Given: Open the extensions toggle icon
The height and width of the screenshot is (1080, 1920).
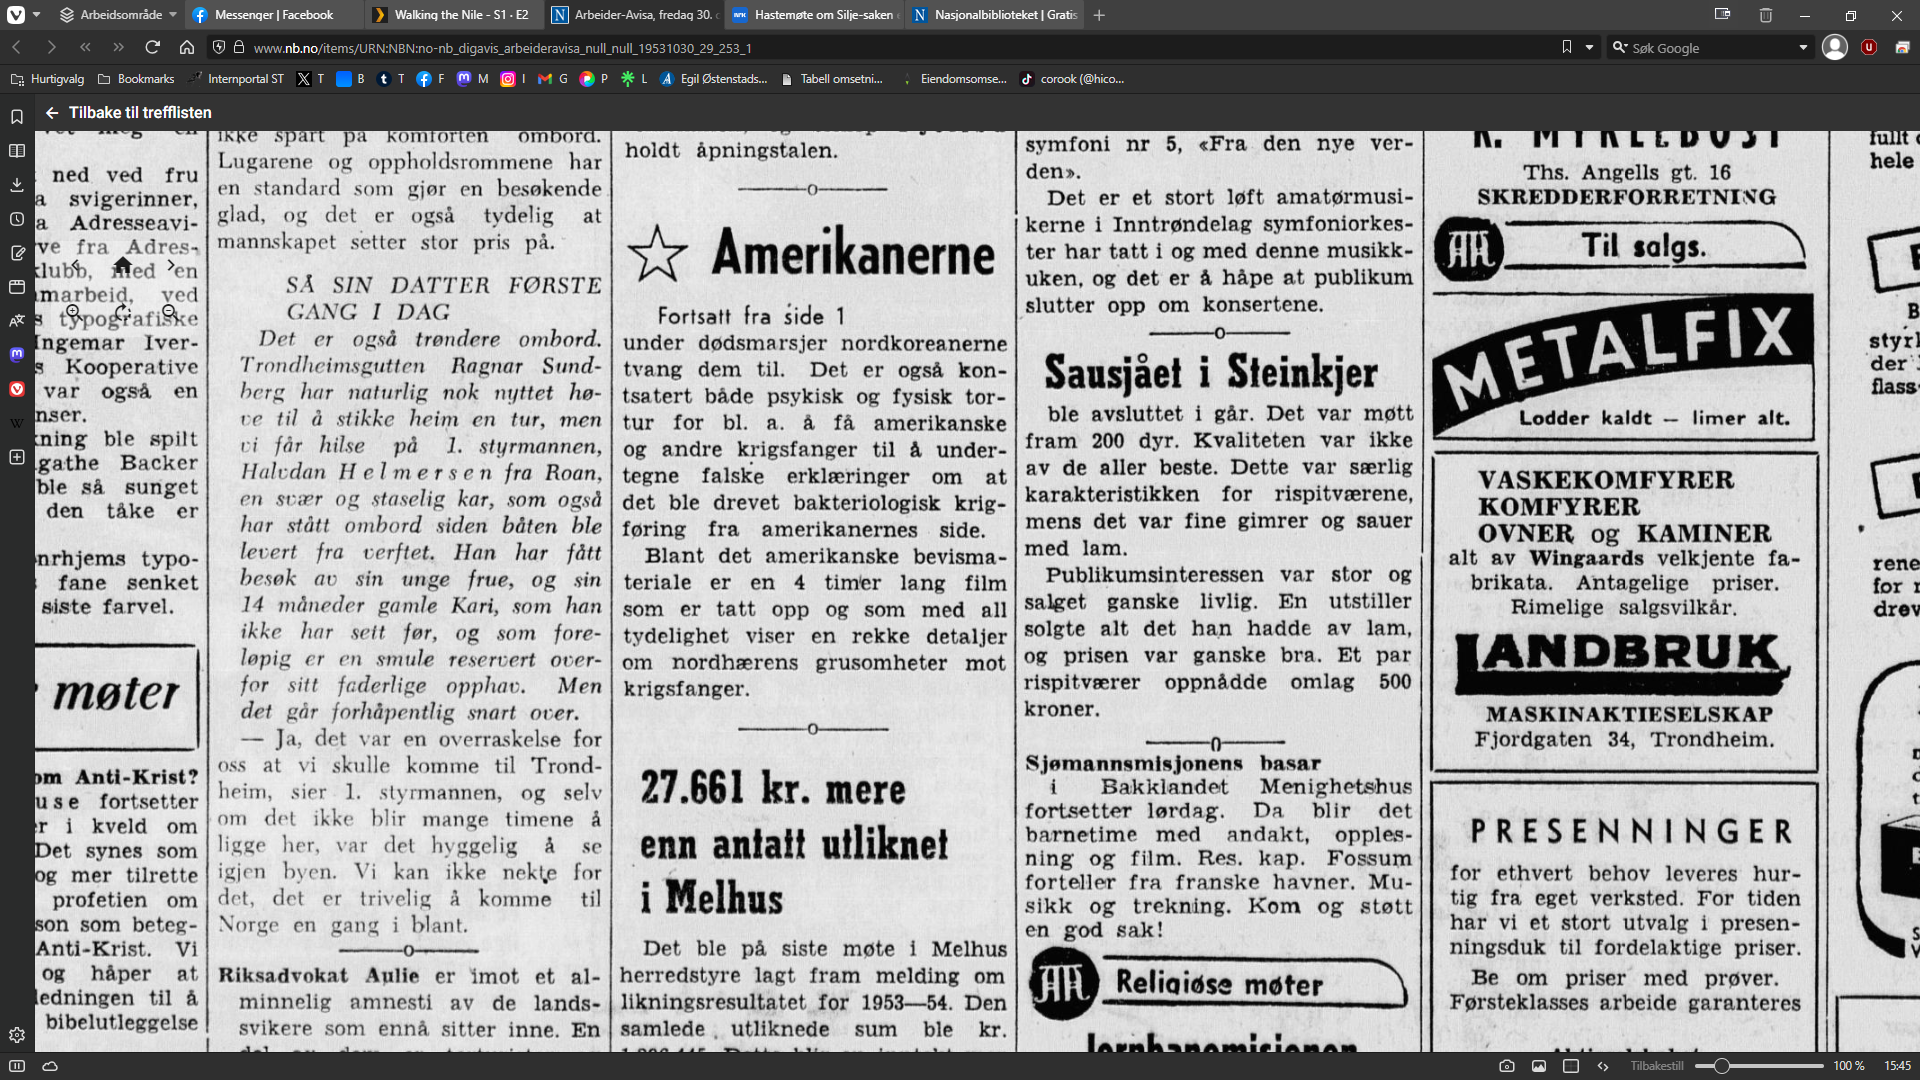Looking at the screenshot, I should [1902, 47].
